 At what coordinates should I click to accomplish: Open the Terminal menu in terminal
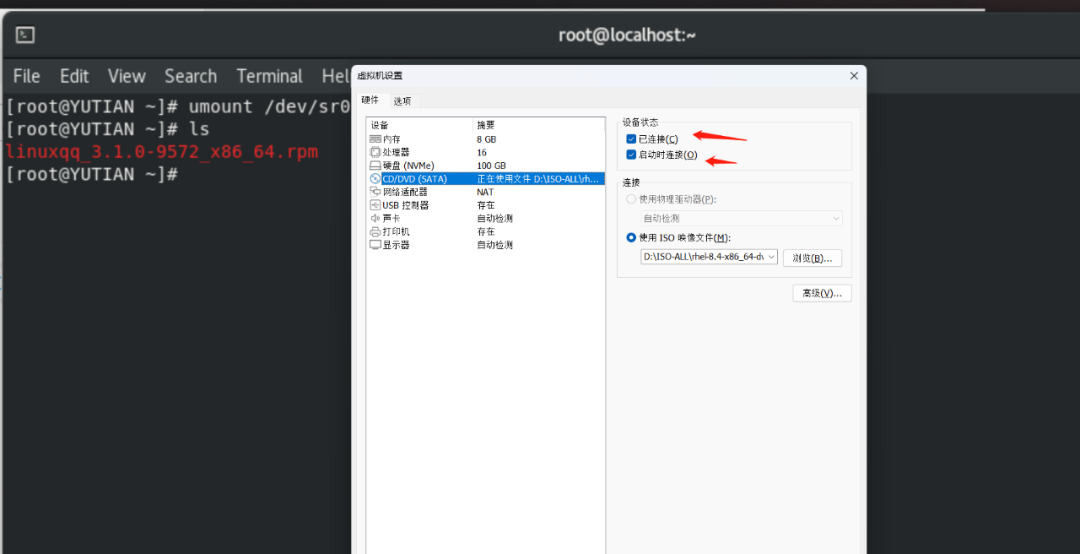coord(269,76)
